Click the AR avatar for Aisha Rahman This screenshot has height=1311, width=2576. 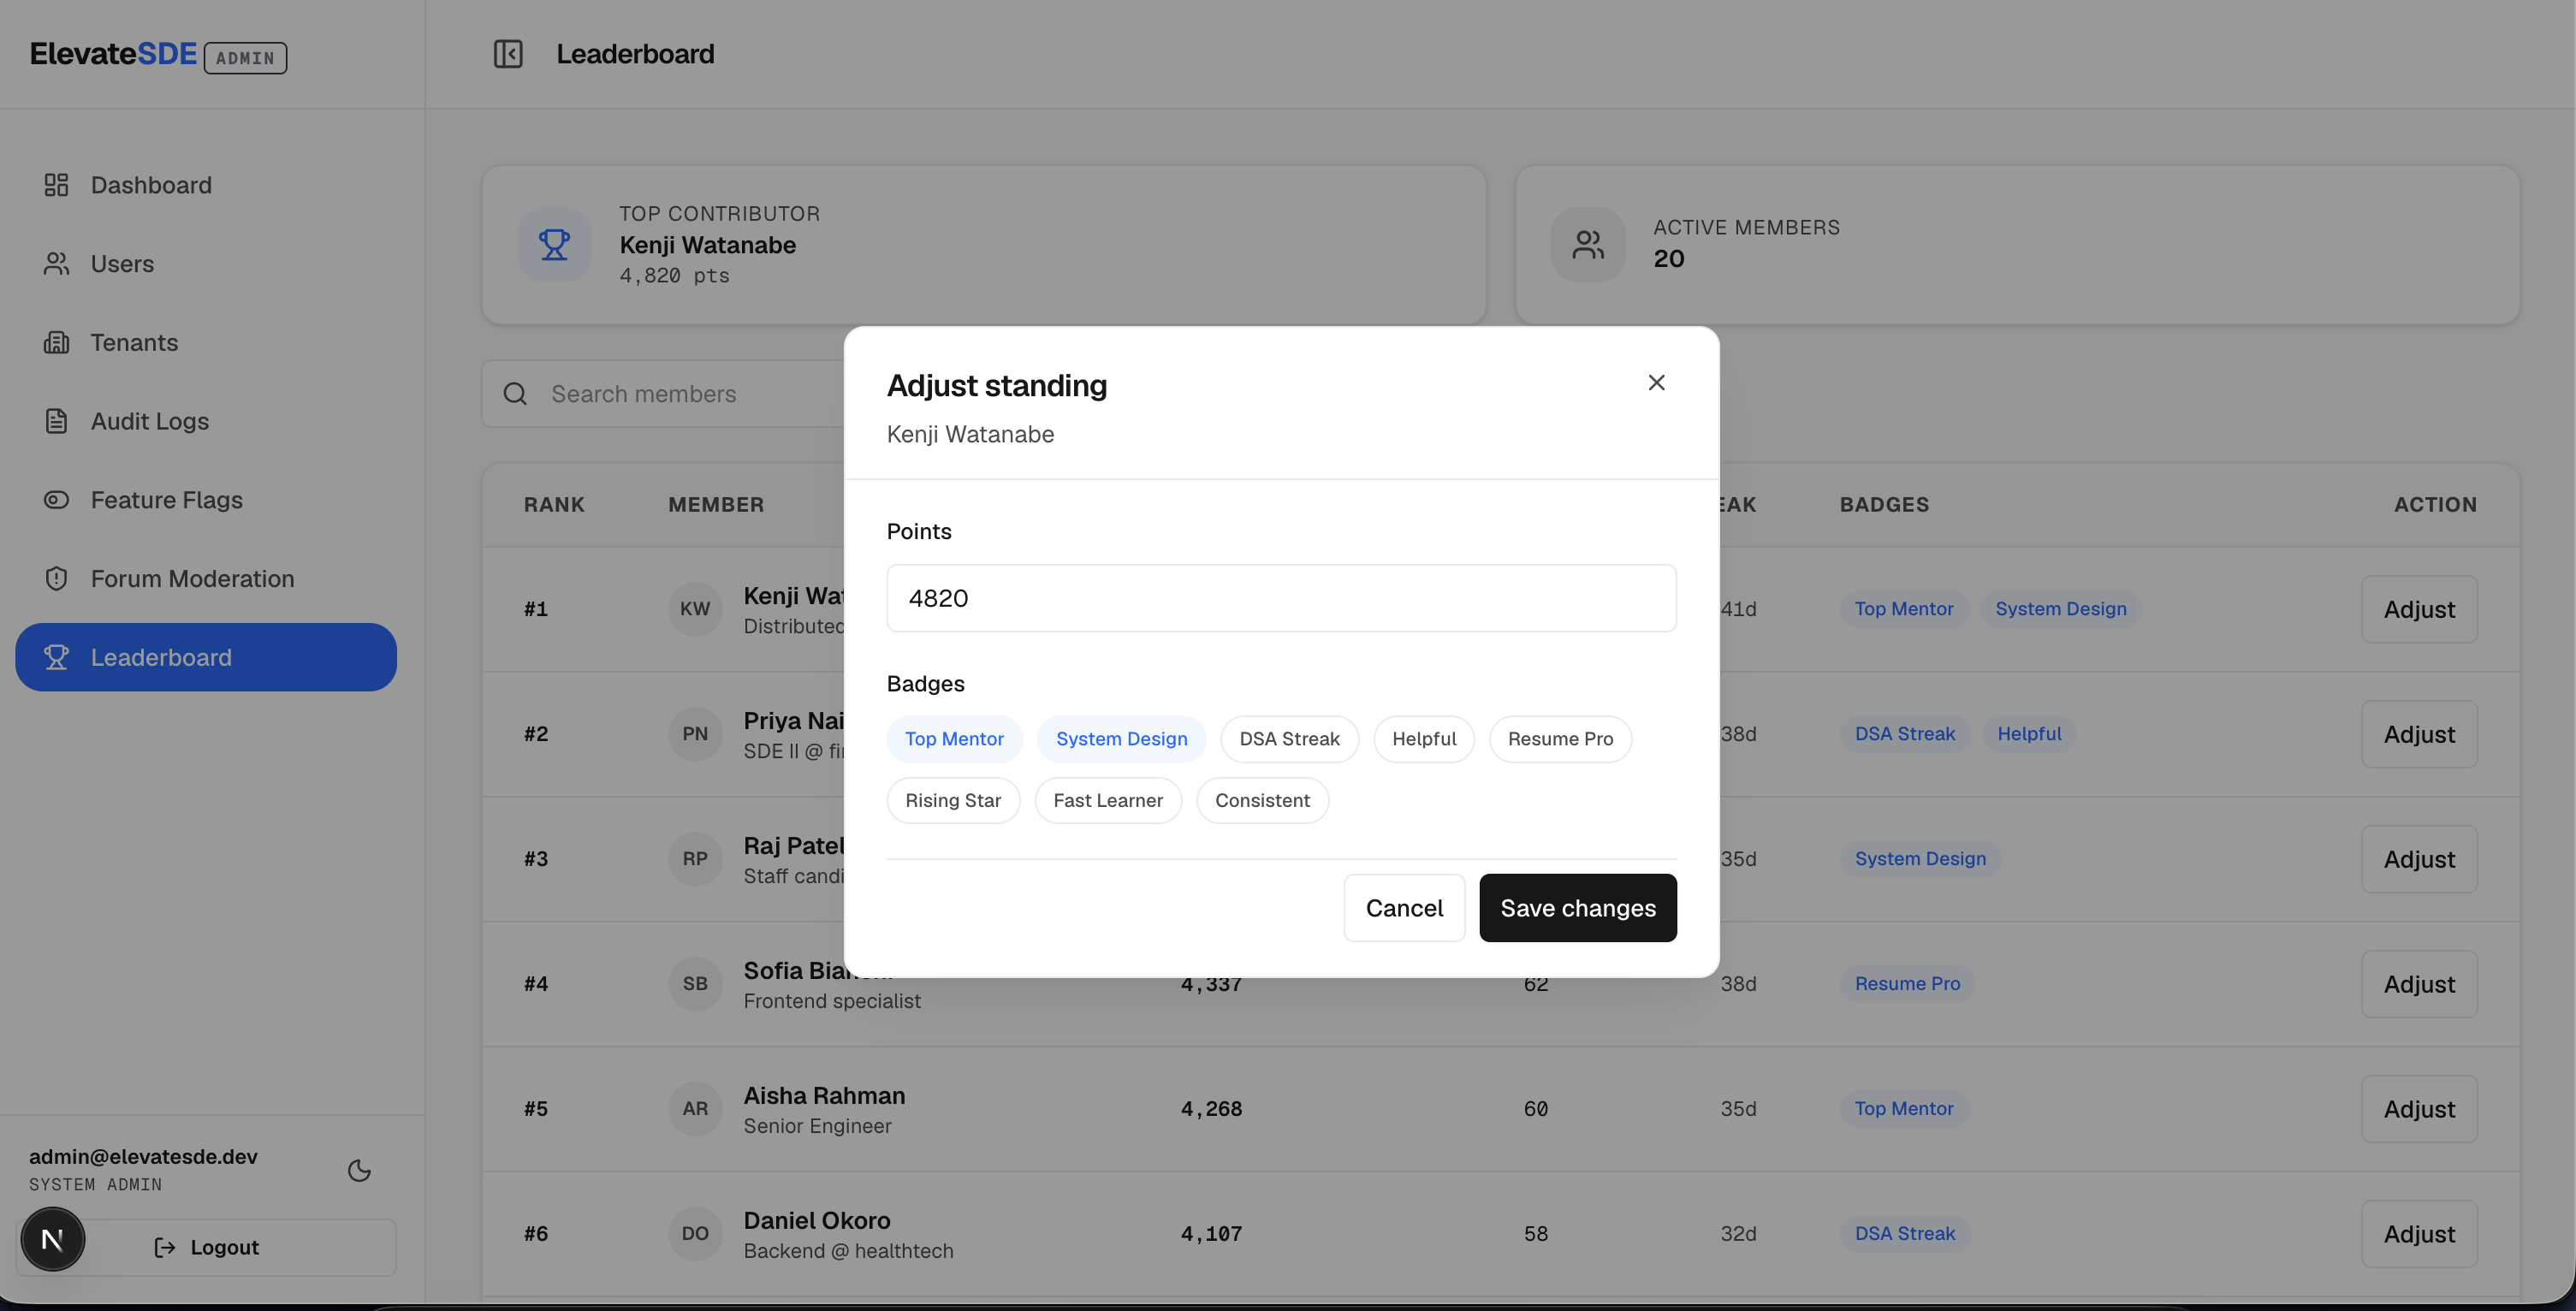pyautogui.click(x=695, y=1109)
